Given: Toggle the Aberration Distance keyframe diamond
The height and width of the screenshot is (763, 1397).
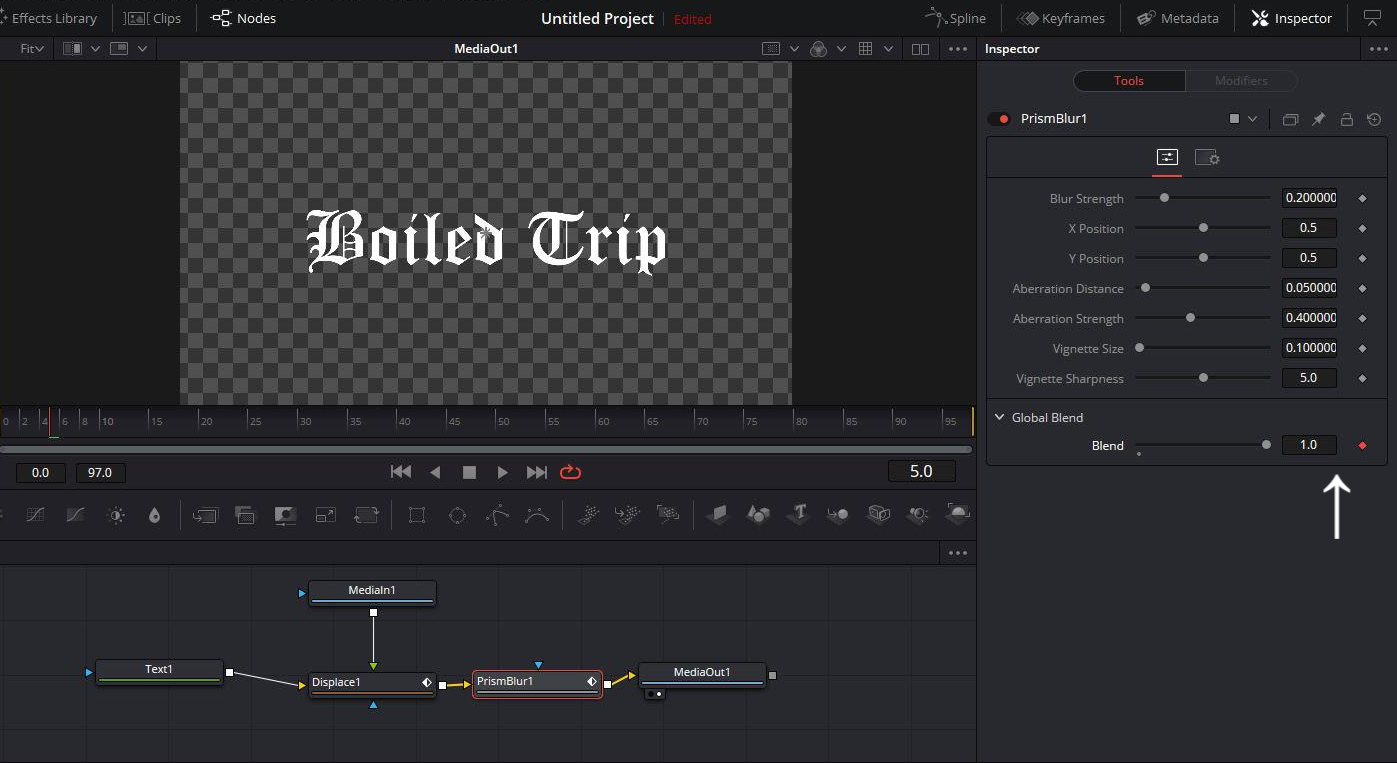Looking at the screenshot, I should pyautogui.click(x=1362, y=288).
